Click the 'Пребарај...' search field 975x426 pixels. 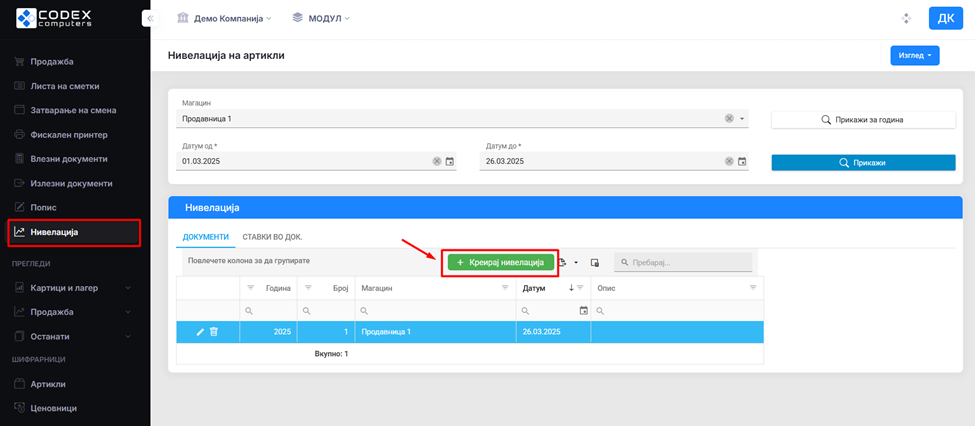click(683, 262)
